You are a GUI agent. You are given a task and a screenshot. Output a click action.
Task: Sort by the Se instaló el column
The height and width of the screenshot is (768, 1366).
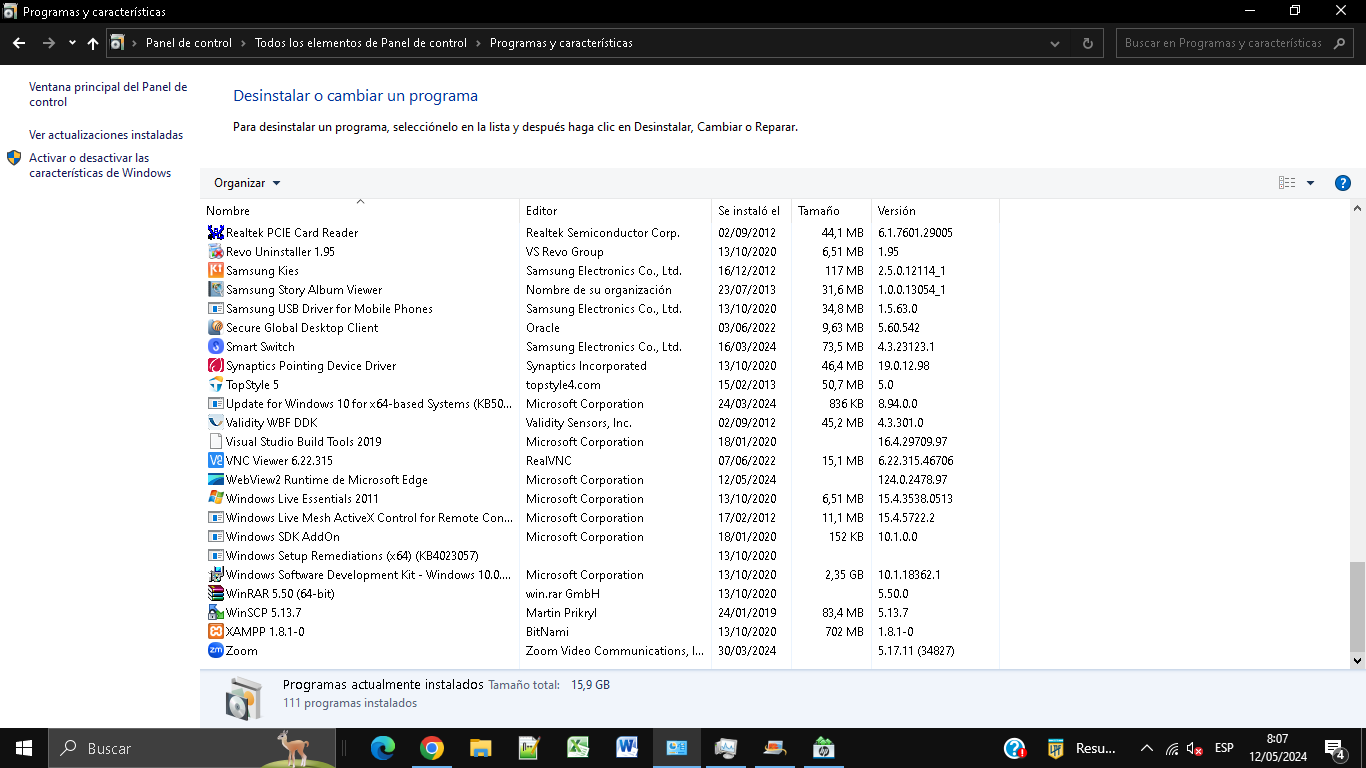[x=751, y=211]
